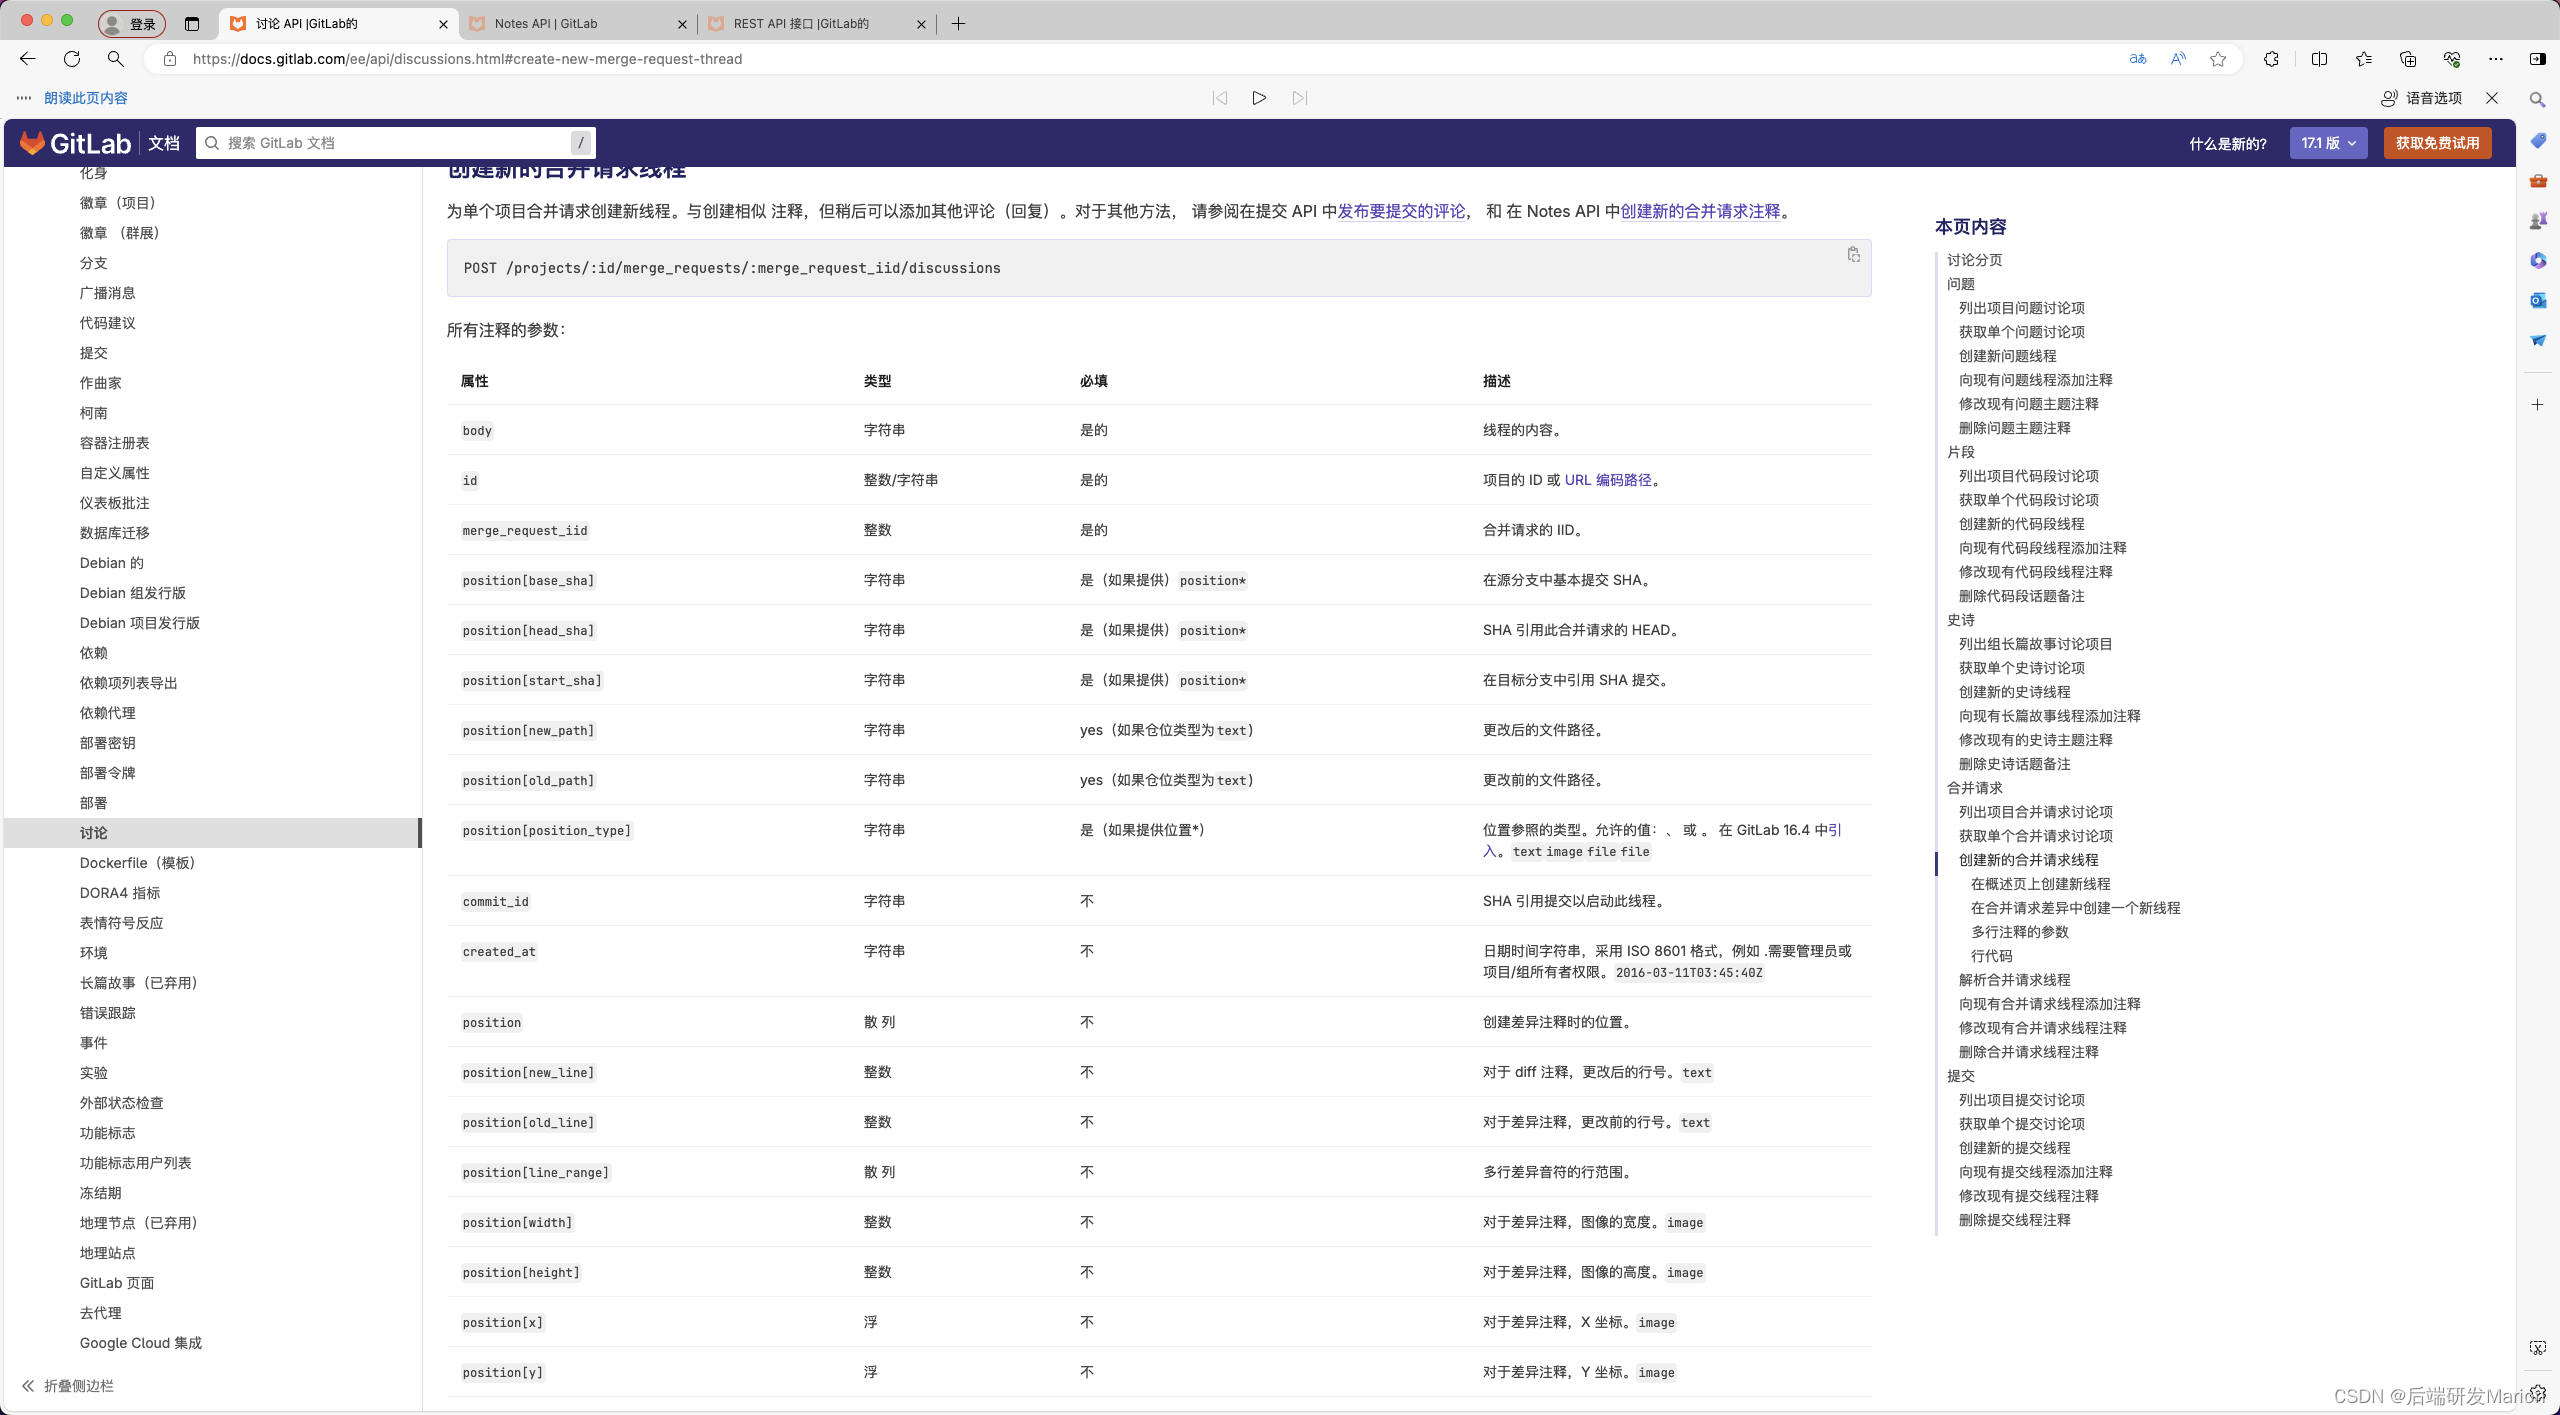Screen dimensions: 2560x1415
Task: Skip to next read aloud paragraph
Action: click(x=1299, y=98)
